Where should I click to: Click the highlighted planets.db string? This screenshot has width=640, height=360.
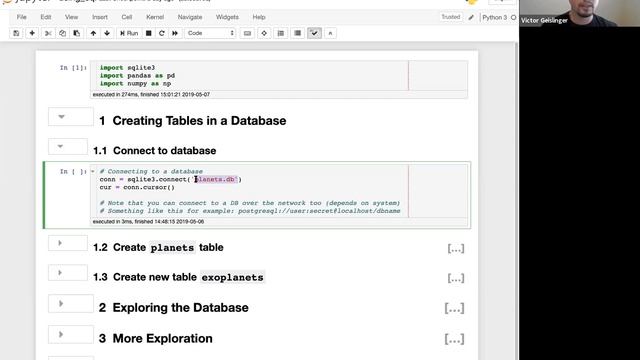point(216,179)
